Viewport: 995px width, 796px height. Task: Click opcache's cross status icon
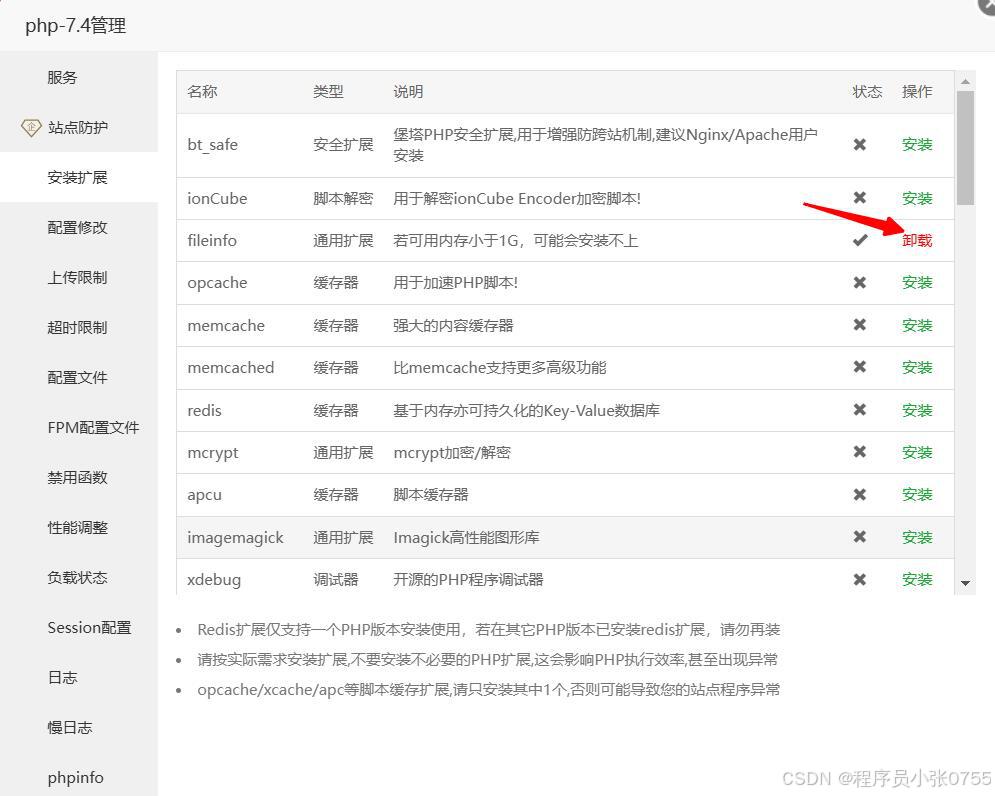tap(860, 282)
